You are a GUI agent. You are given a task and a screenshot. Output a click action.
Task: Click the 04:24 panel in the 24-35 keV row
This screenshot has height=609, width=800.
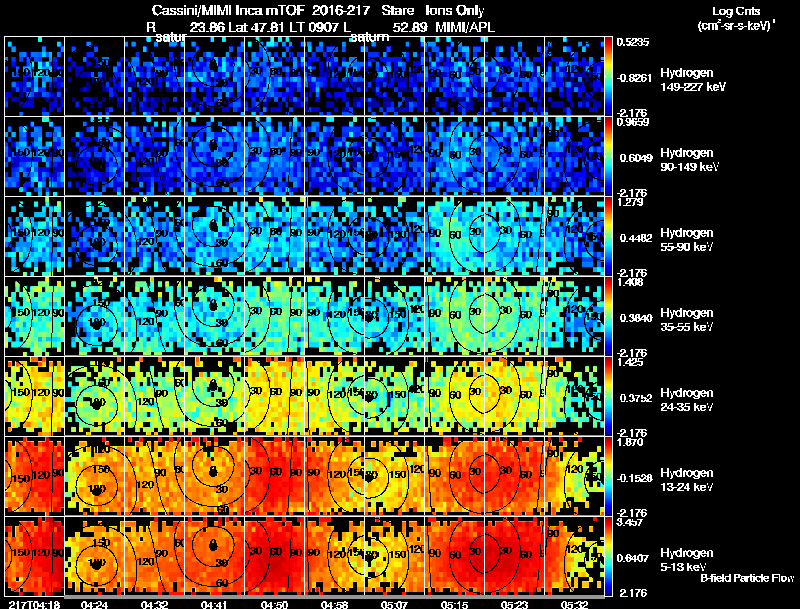pyautogui.click(x=94, y=396)
